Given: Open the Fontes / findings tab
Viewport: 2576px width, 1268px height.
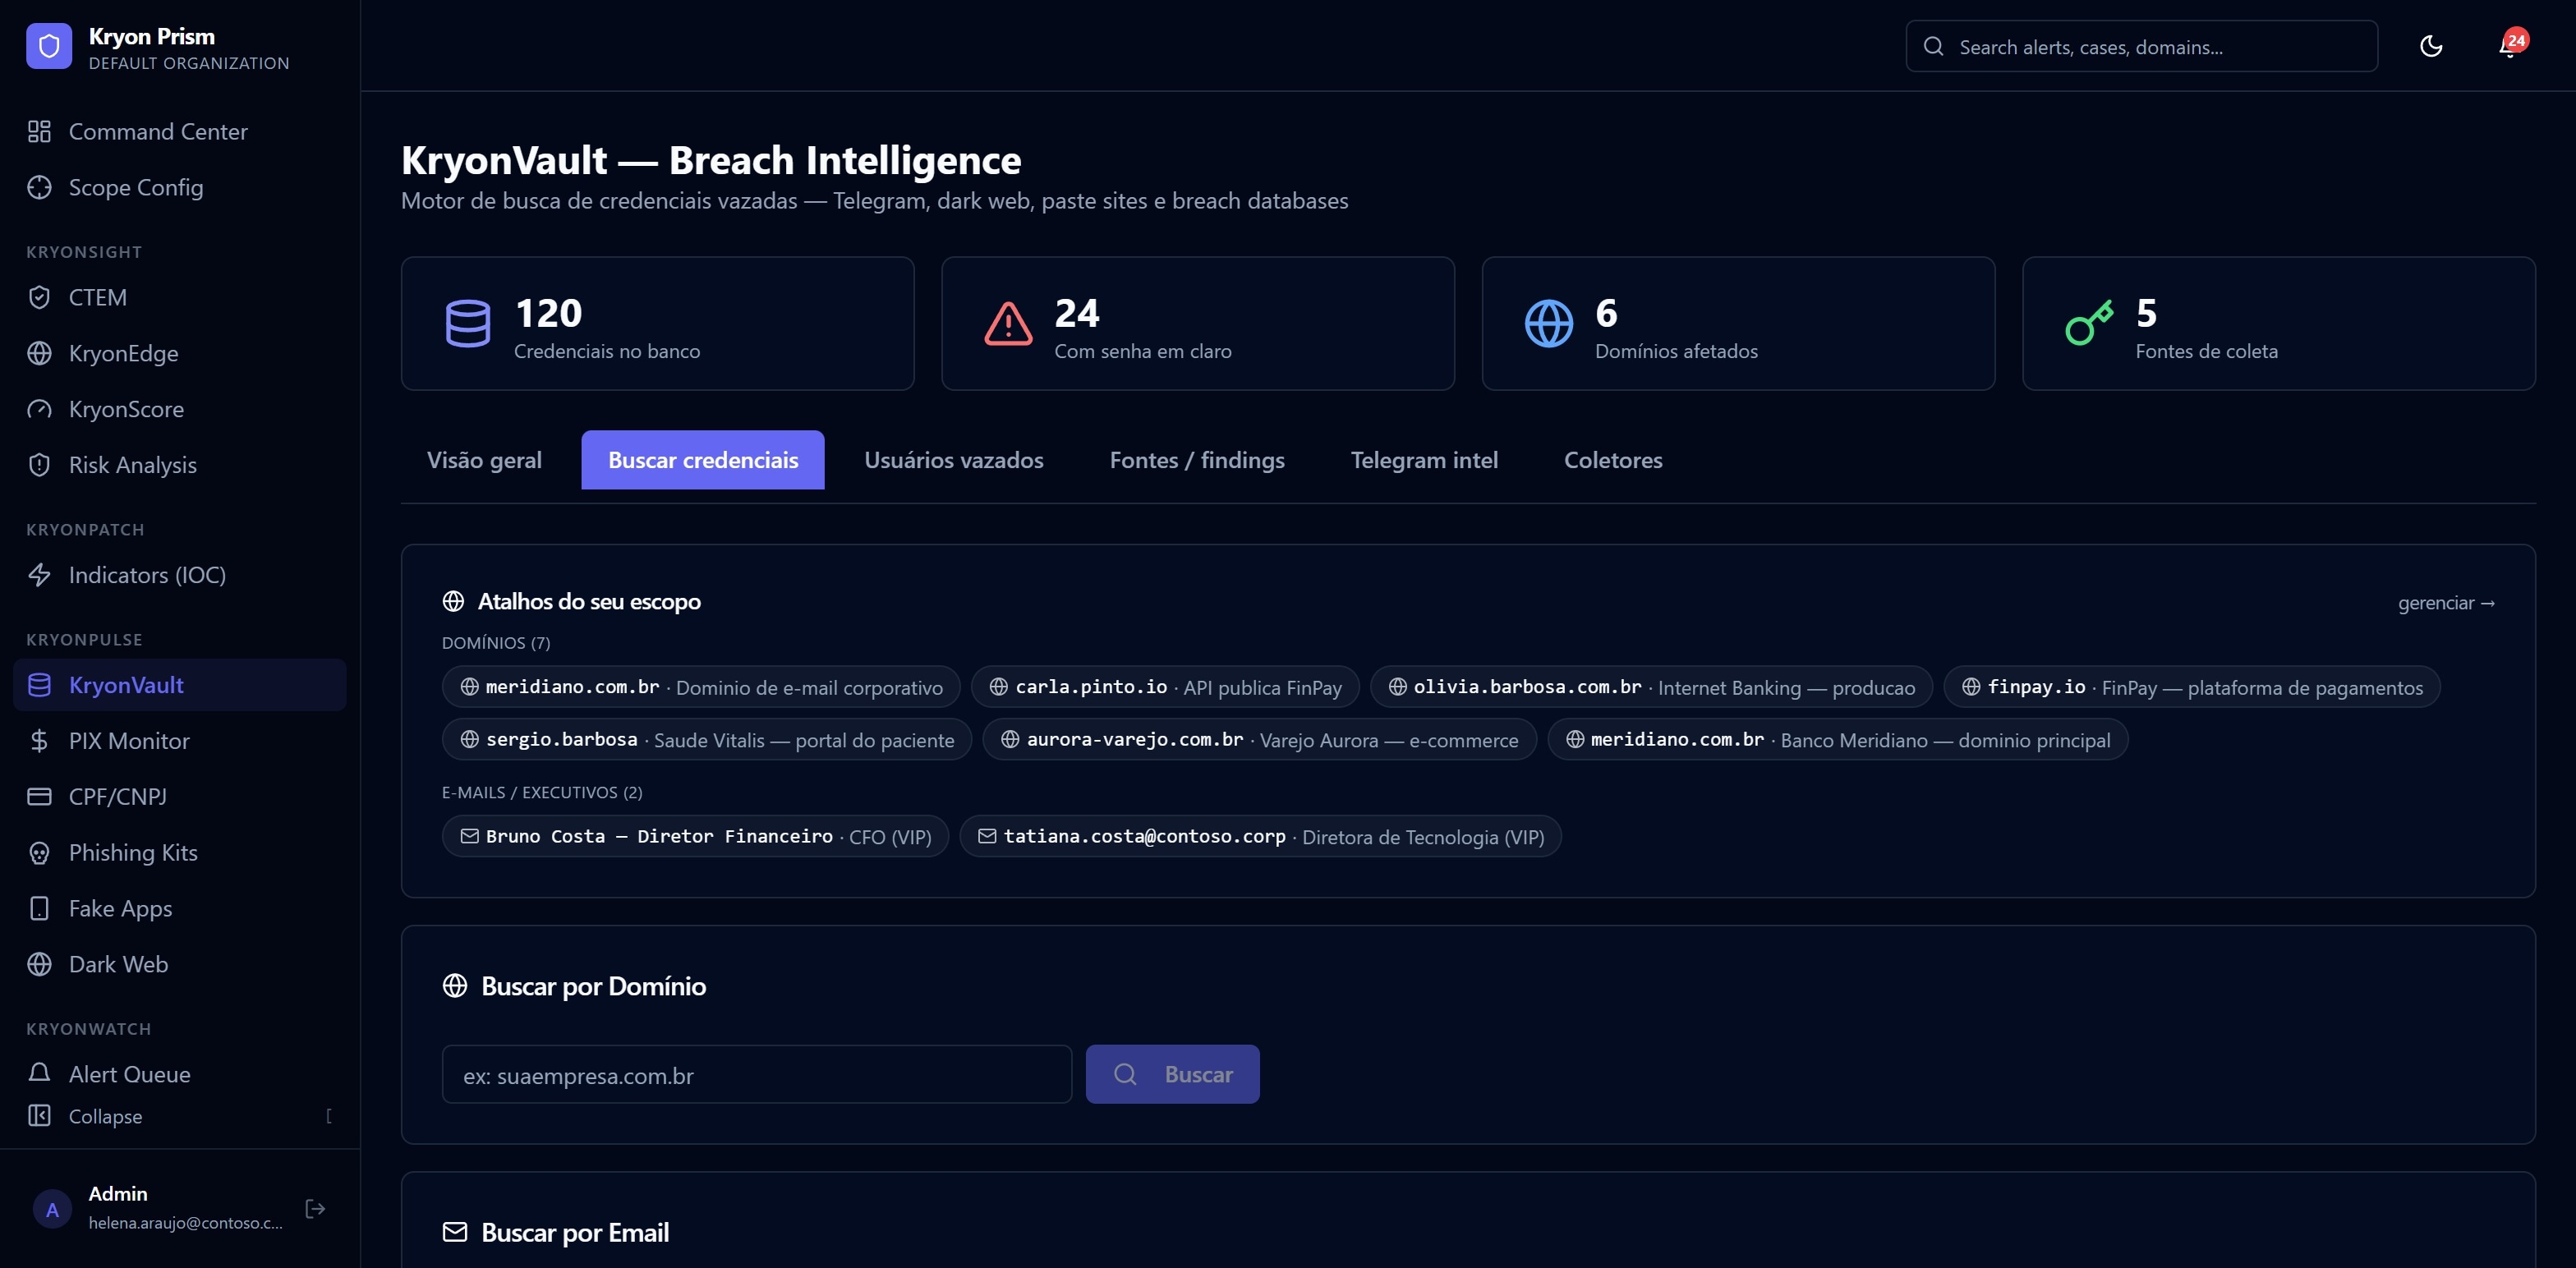Looking at the screenshot, I should point(1197,461).
